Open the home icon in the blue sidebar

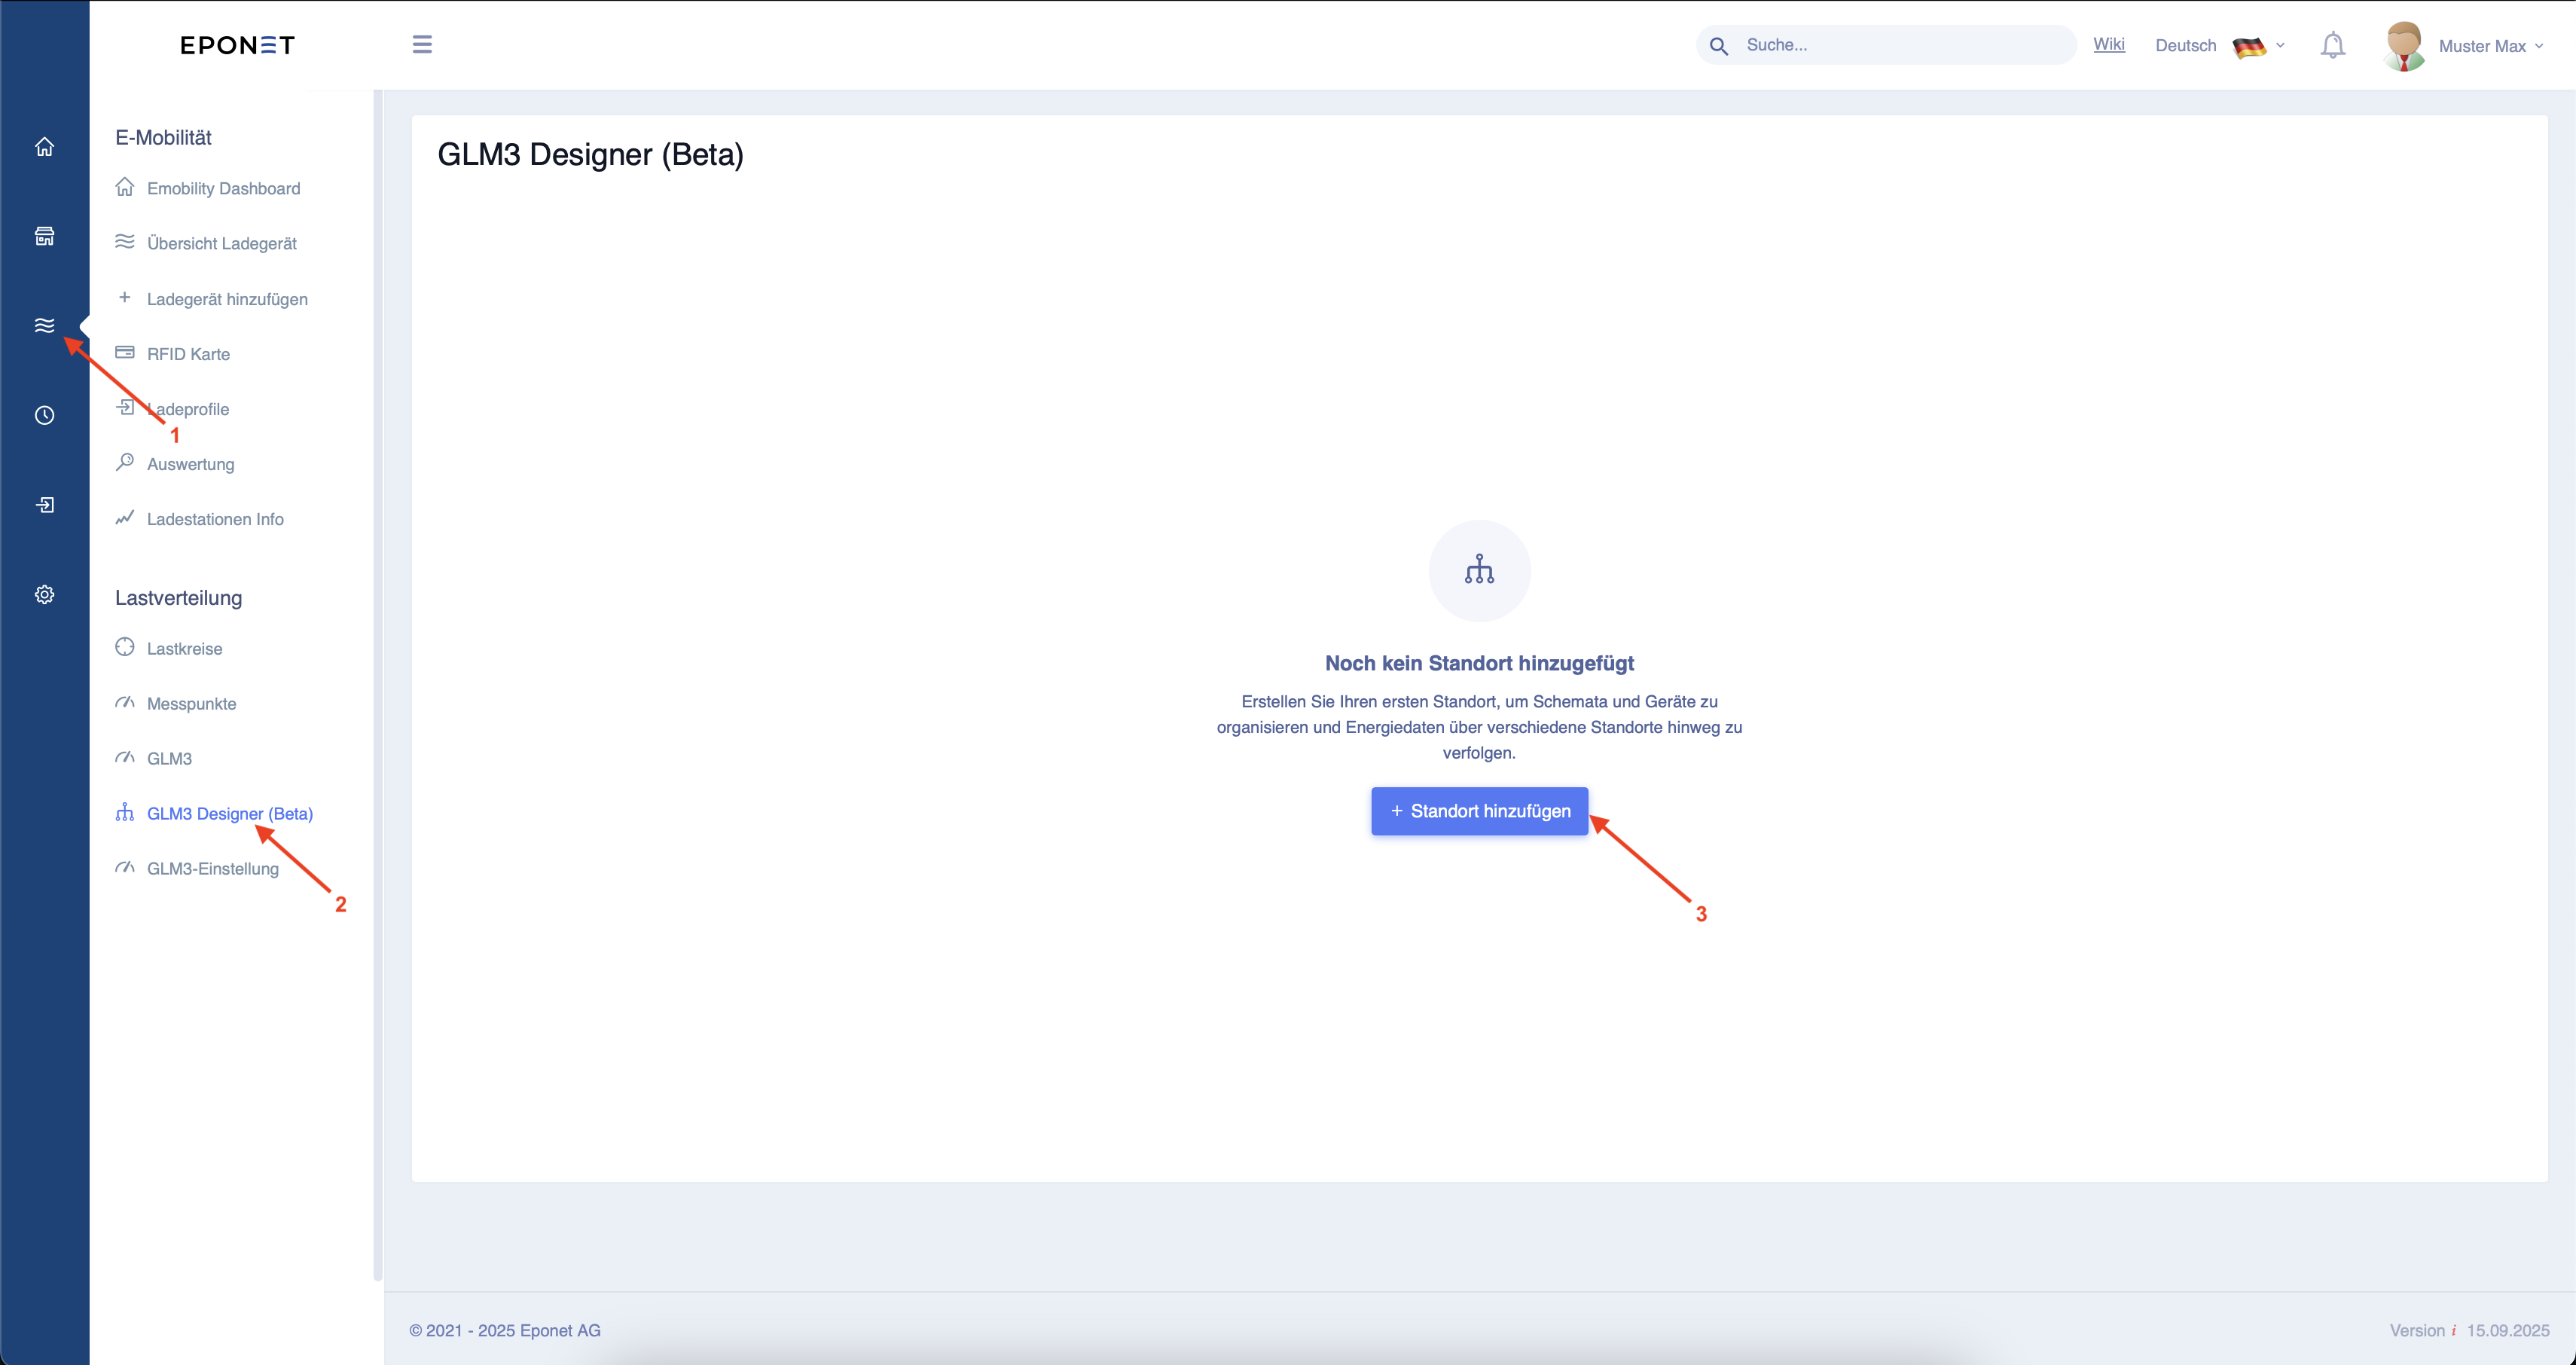click(44, 147)
